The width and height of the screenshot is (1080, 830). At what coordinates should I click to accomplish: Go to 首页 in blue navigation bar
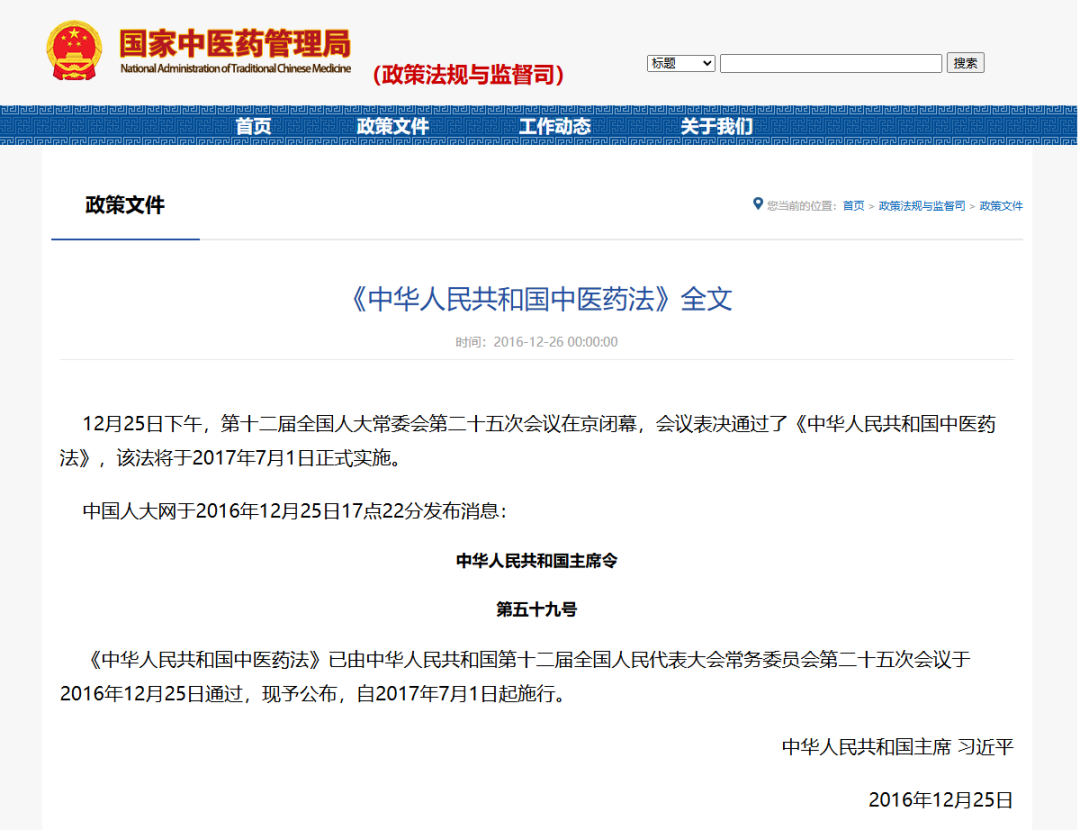click(253, 126)
